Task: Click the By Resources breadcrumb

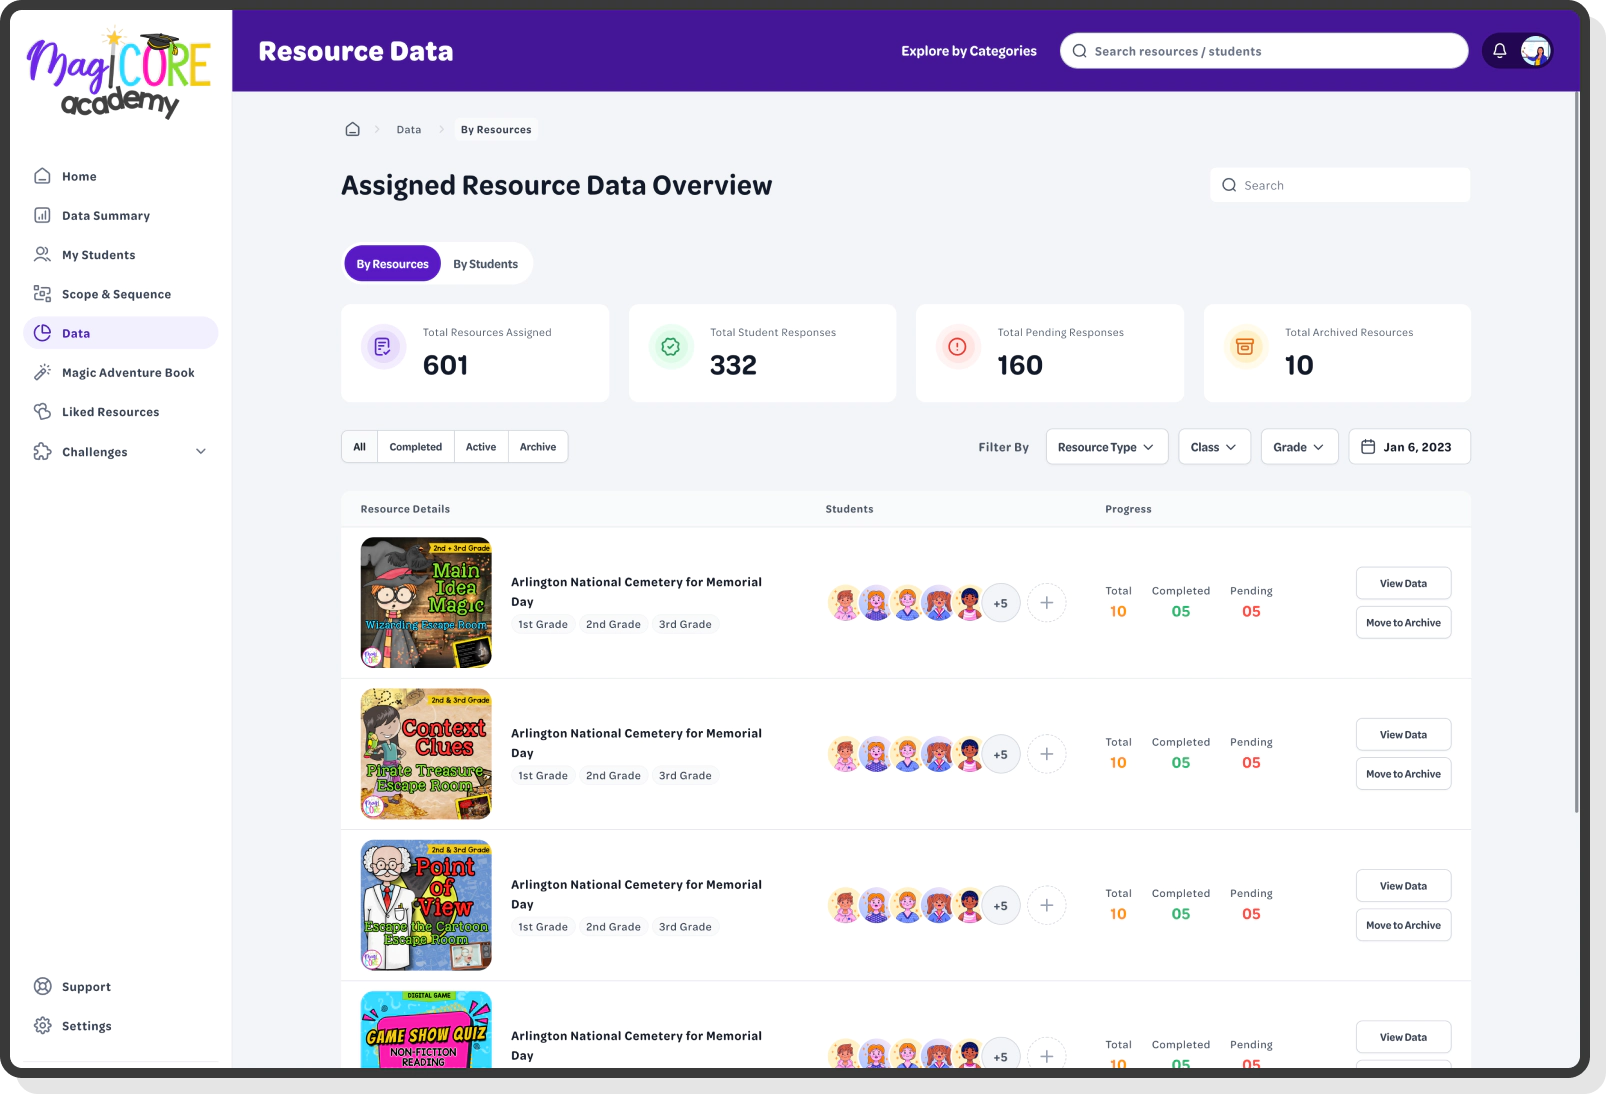Action: 495,129
